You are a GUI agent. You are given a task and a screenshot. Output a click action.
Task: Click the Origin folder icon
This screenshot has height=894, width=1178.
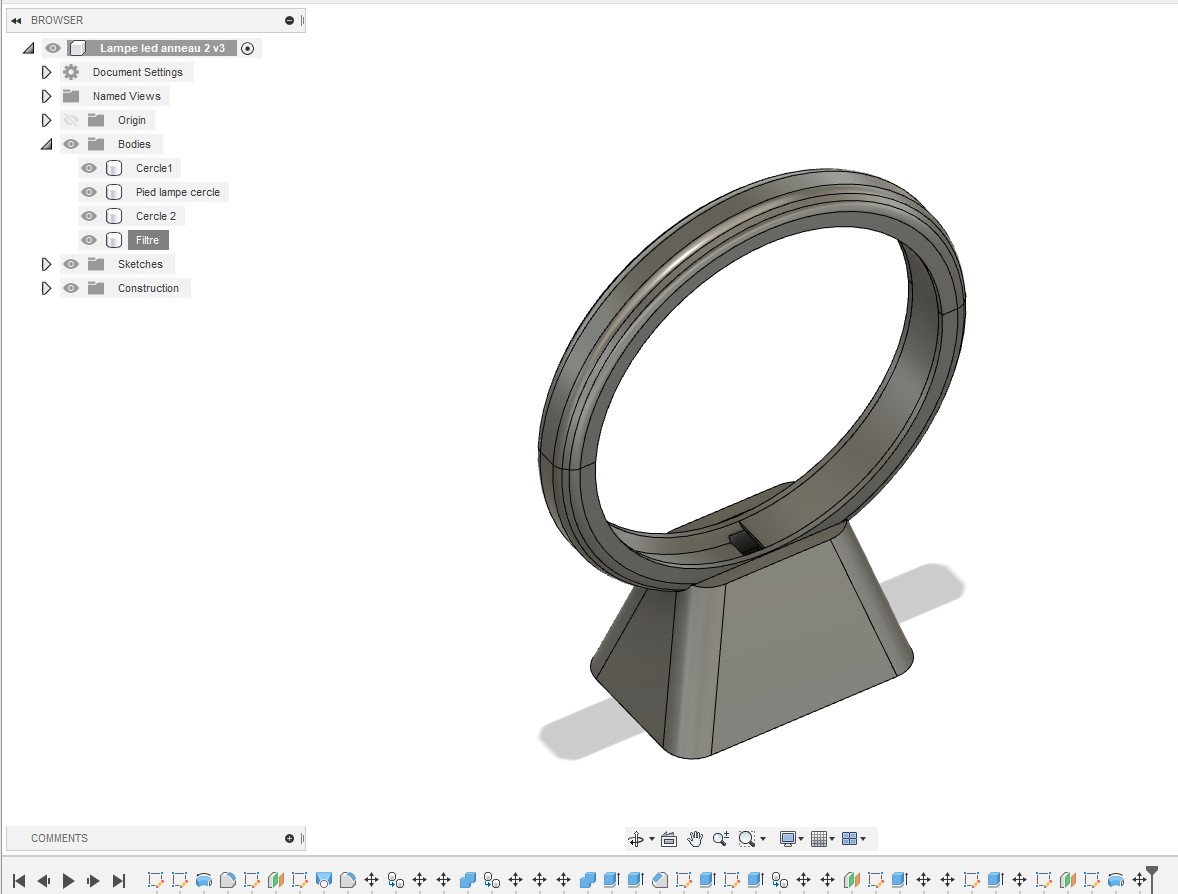click(95, 120)
